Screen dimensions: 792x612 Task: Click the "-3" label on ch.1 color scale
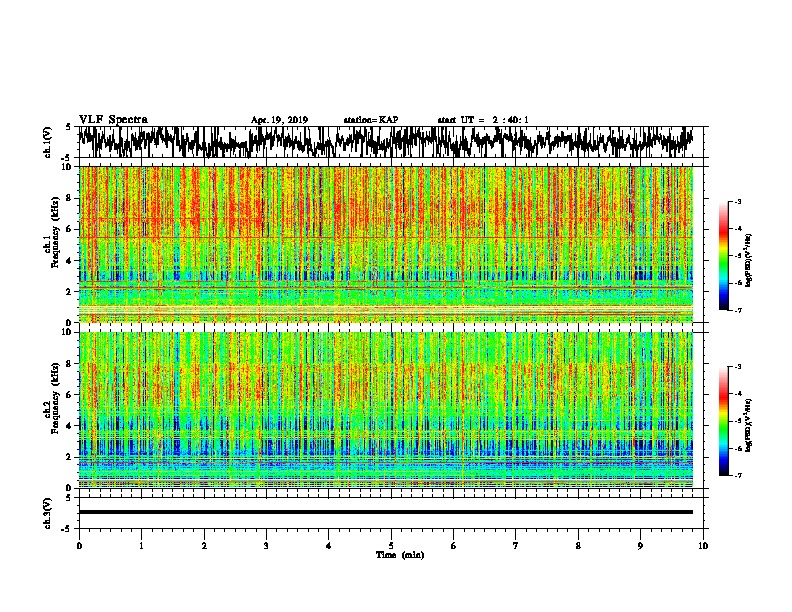coord(737,201)
